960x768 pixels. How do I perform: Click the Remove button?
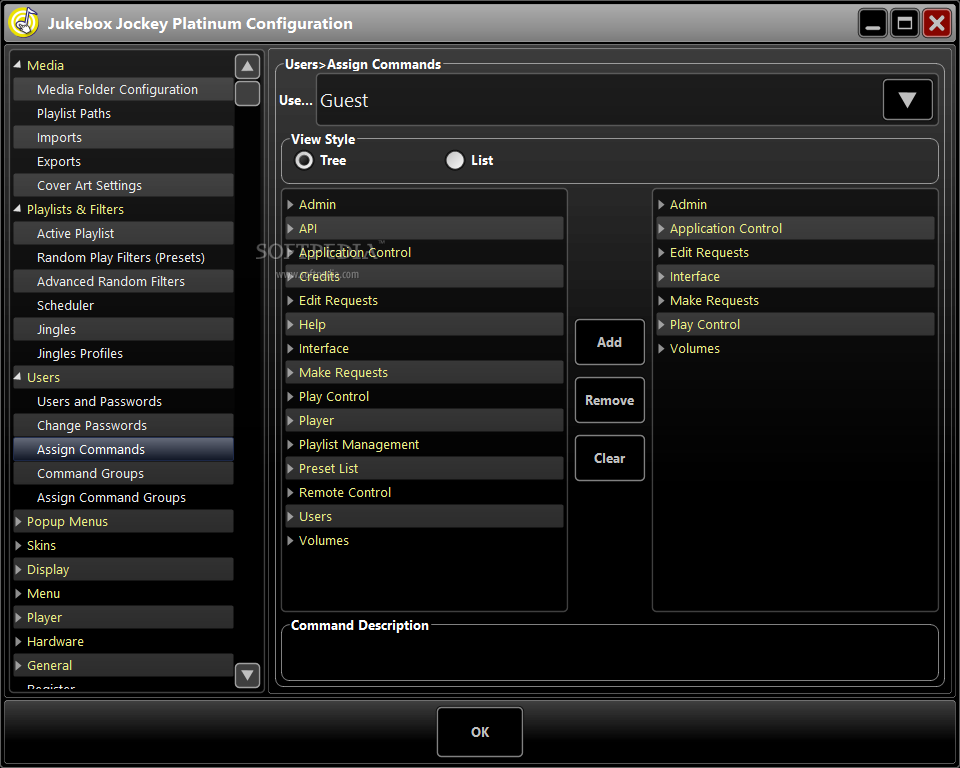(609, 400)
